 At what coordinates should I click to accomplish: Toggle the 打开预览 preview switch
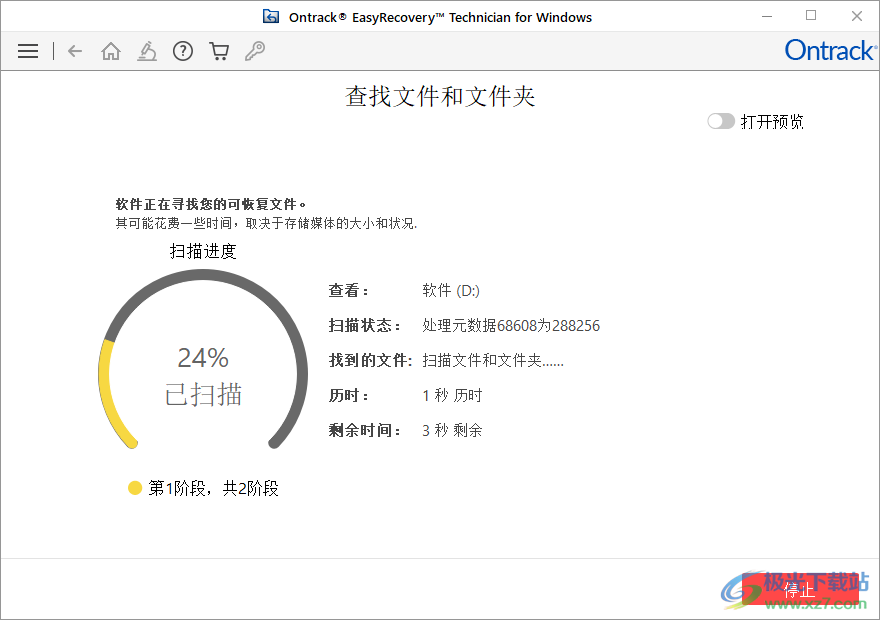pos(721,121)
